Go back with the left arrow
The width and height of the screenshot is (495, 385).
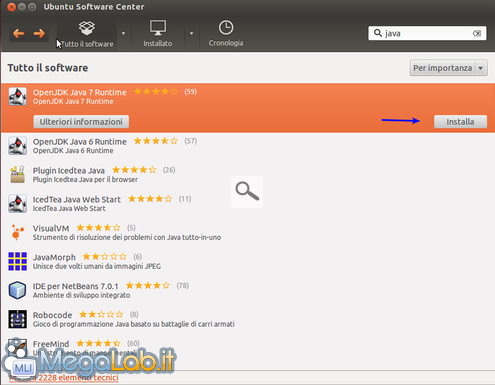(19, 33)
